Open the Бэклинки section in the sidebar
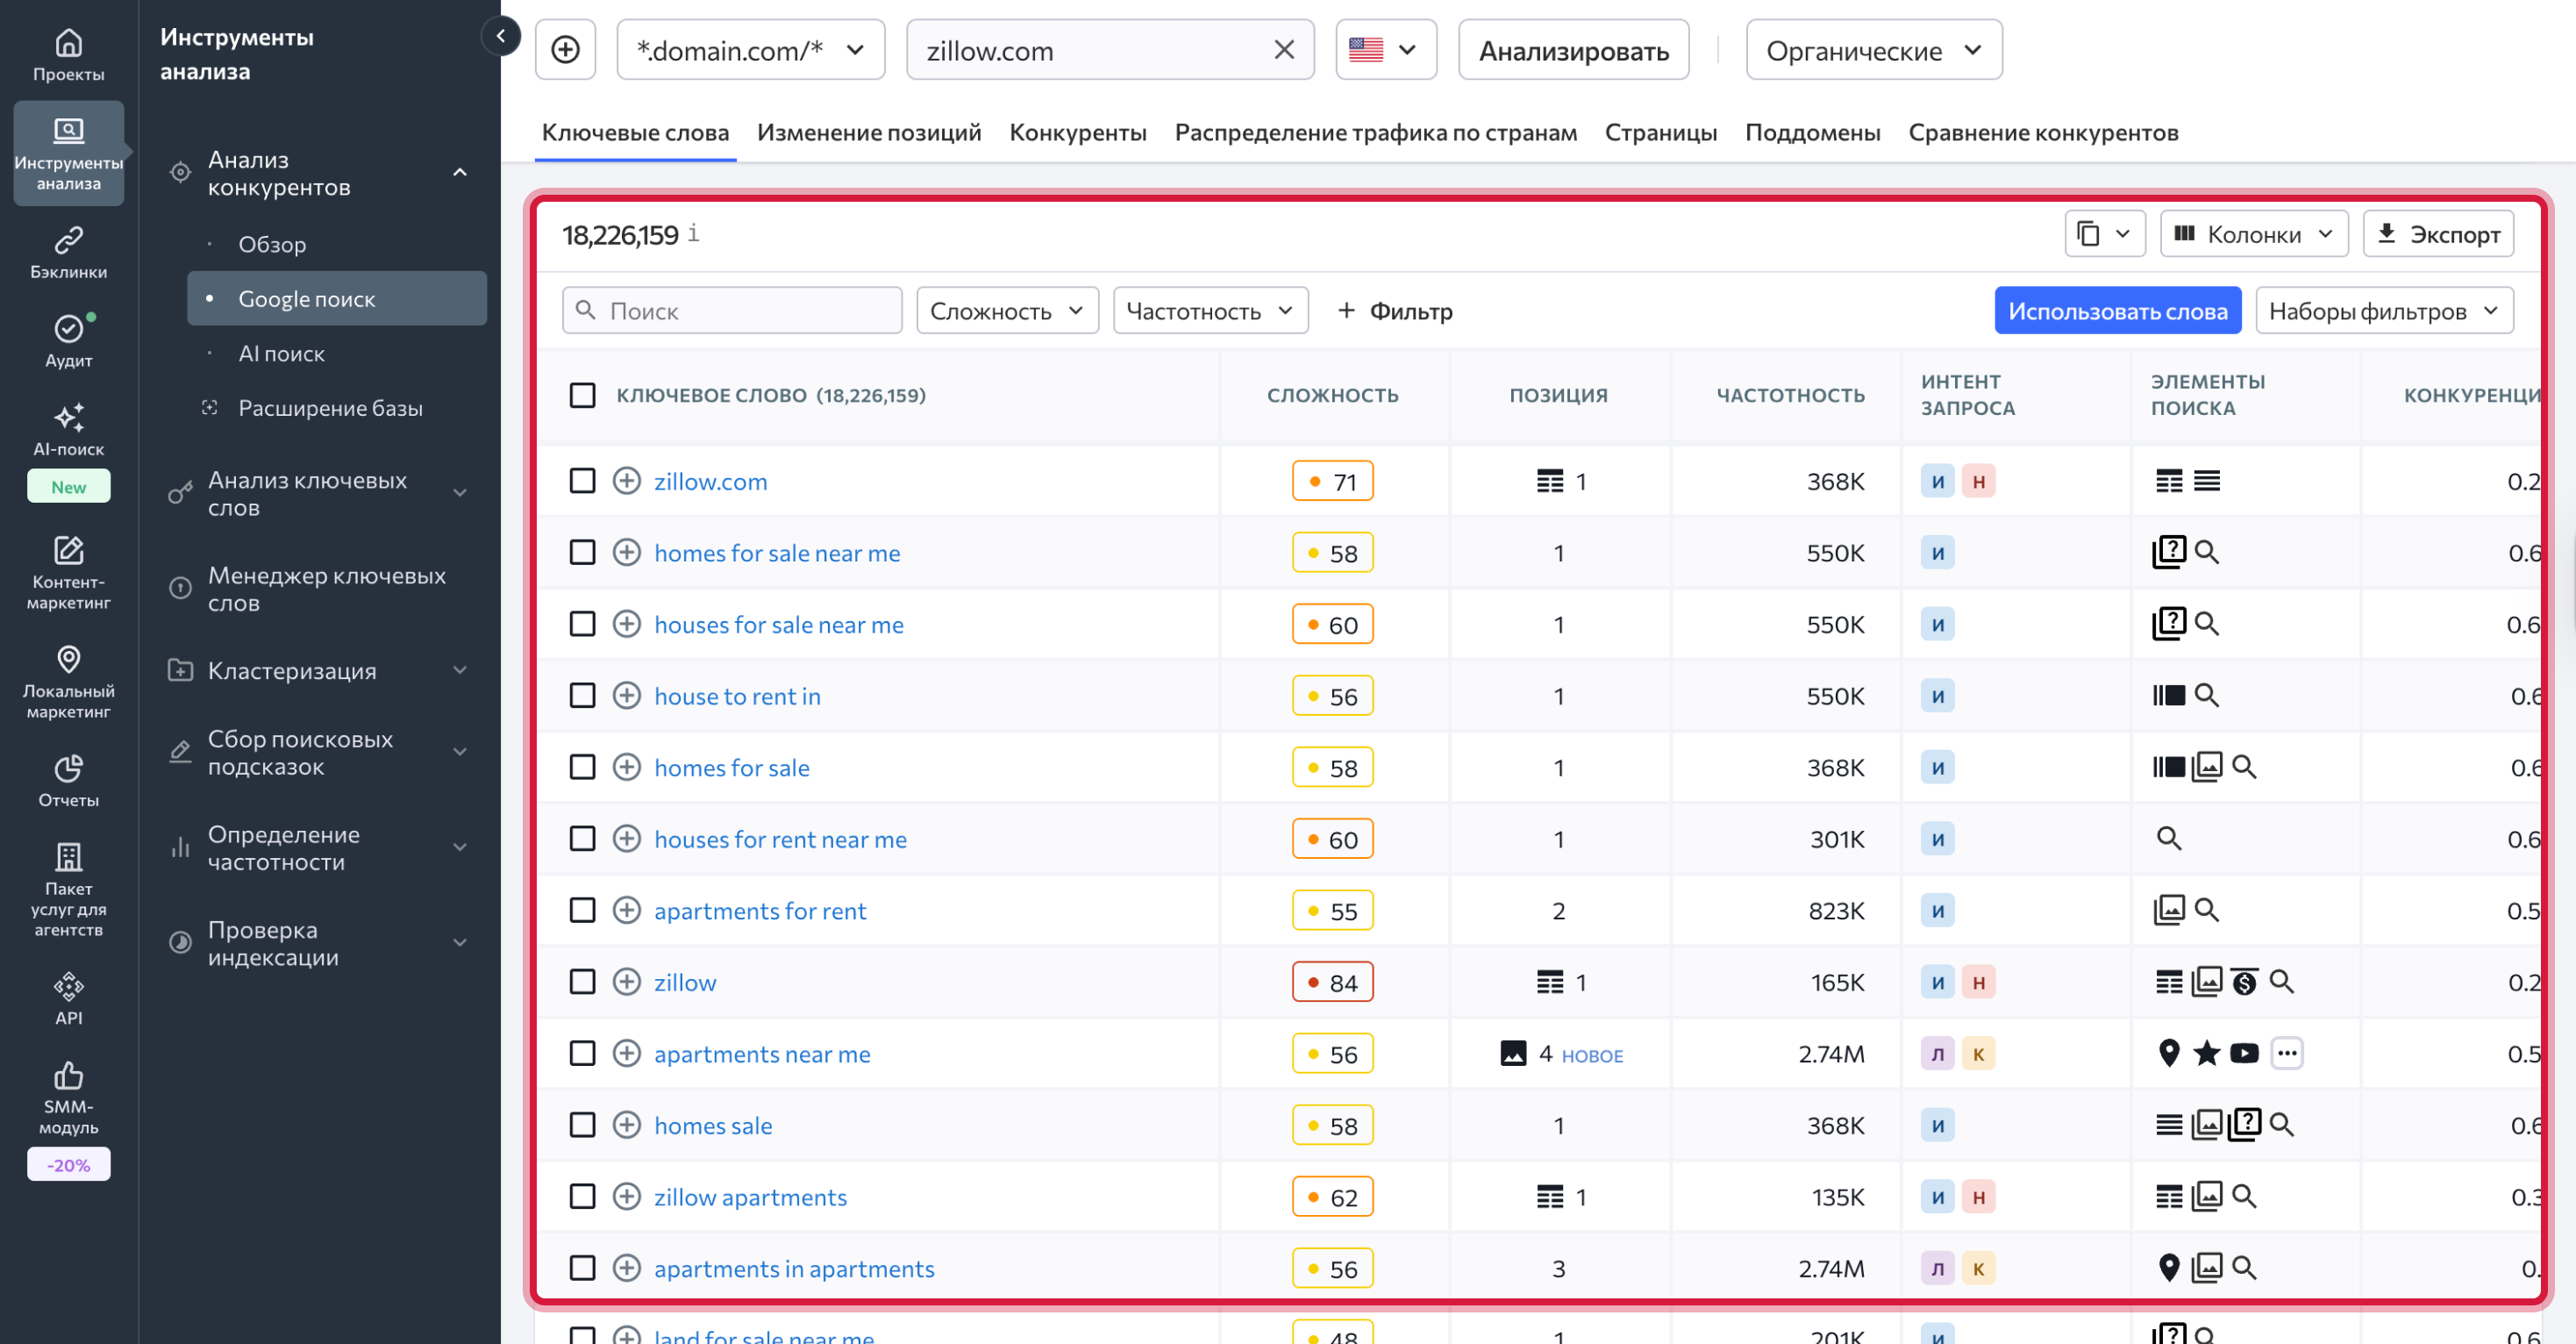The image size is (2576, 1344). click(x=67, y=250)
